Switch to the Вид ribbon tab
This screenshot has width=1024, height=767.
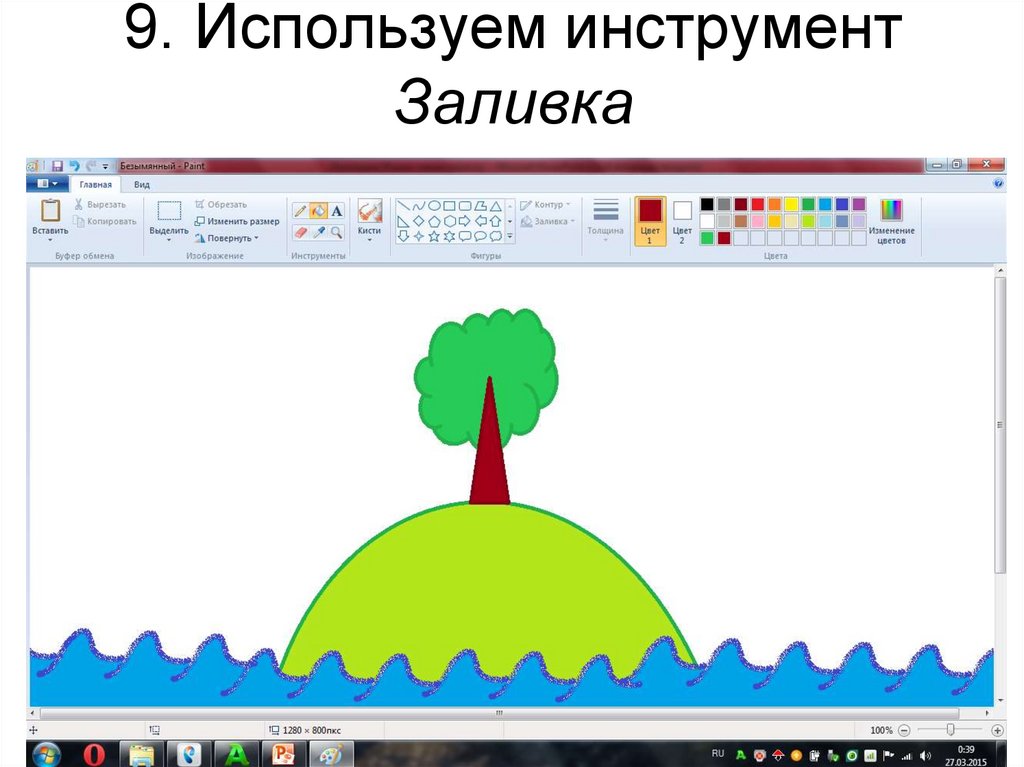point(141,184)
